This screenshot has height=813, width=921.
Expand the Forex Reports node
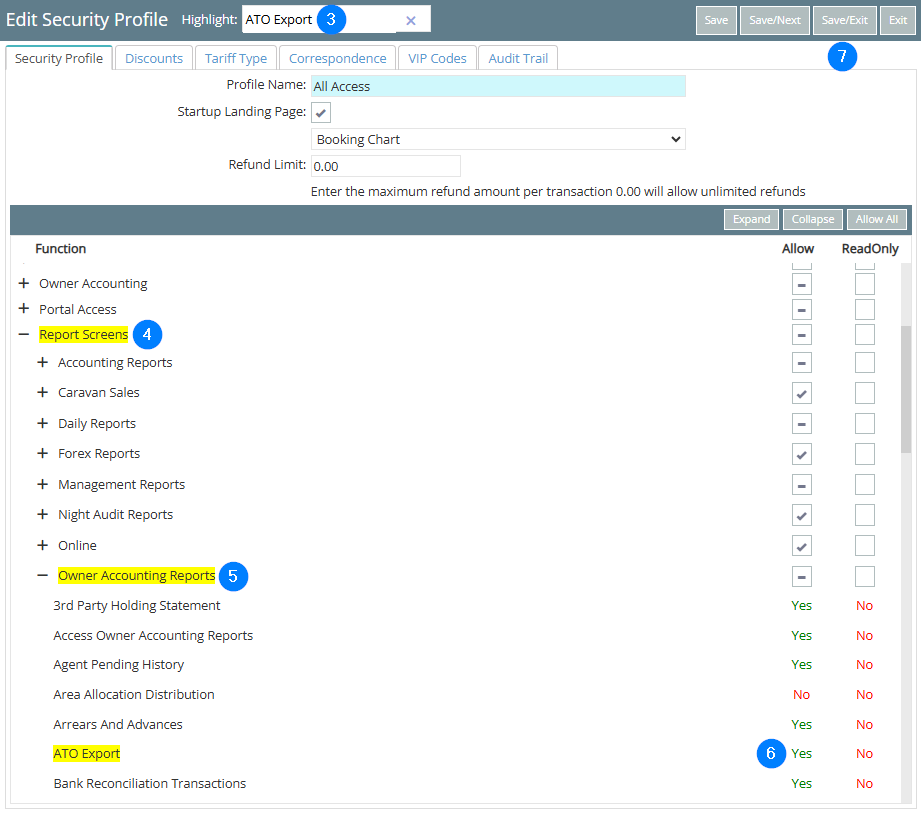[43, 454]
